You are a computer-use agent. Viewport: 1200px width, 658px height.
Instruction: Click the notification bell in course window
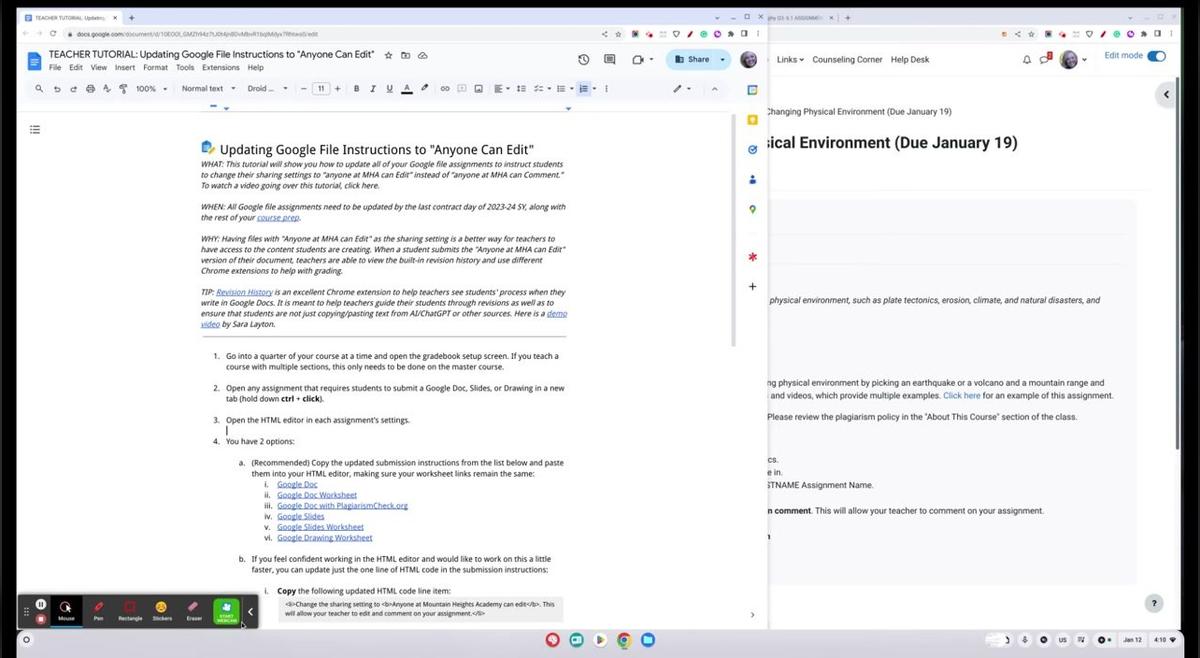point(1026,60)
